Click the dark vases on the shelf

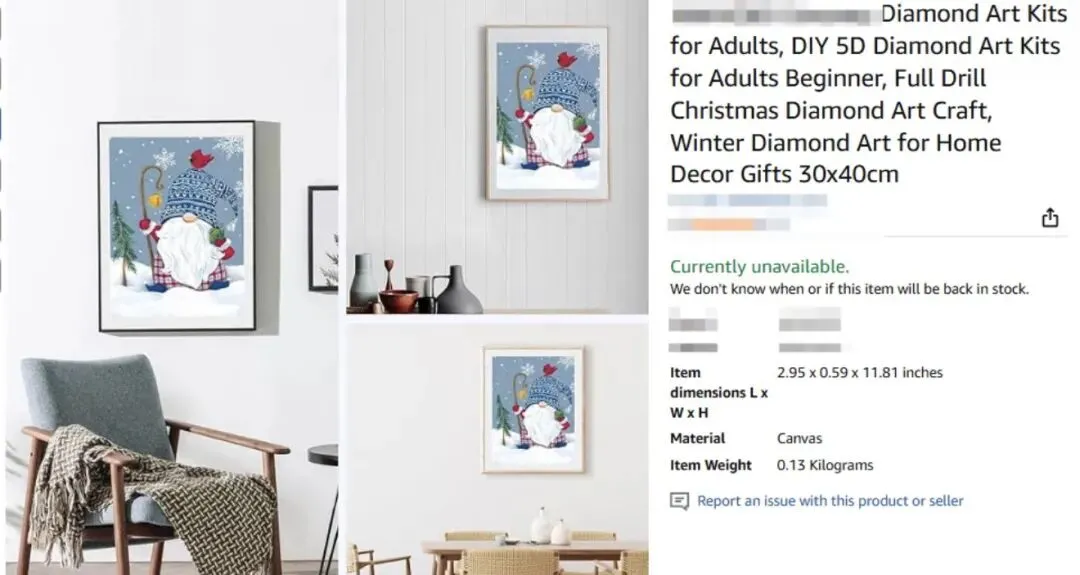point(416,286)
